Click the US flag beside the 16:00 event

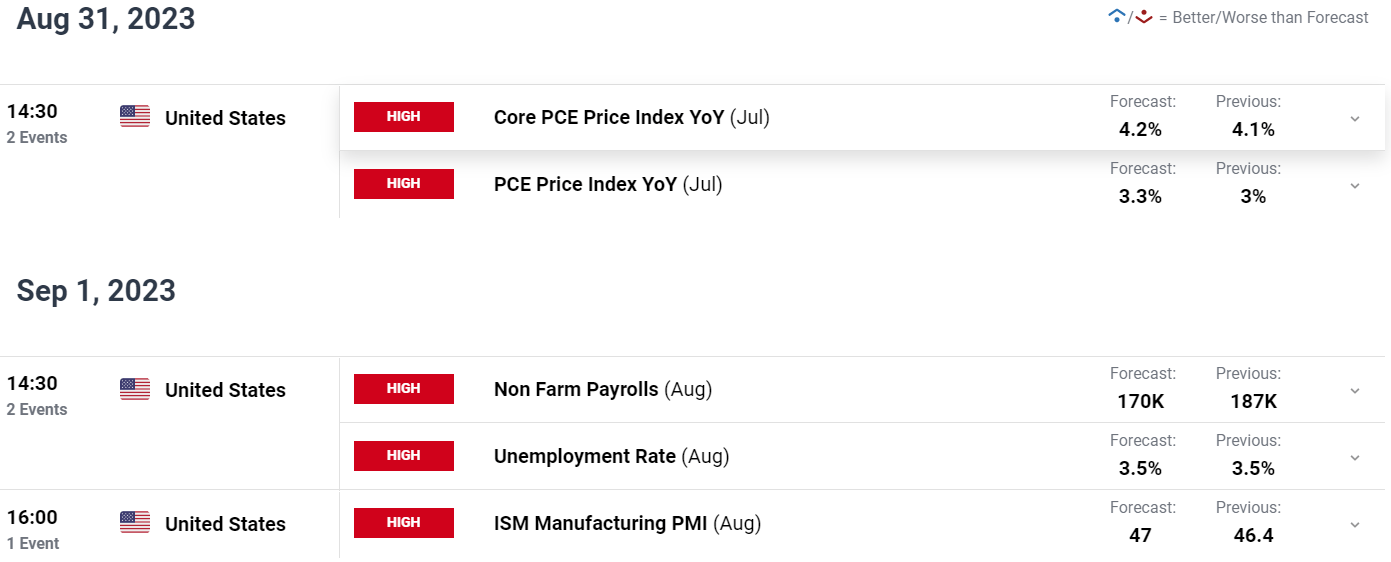(135, 523)
